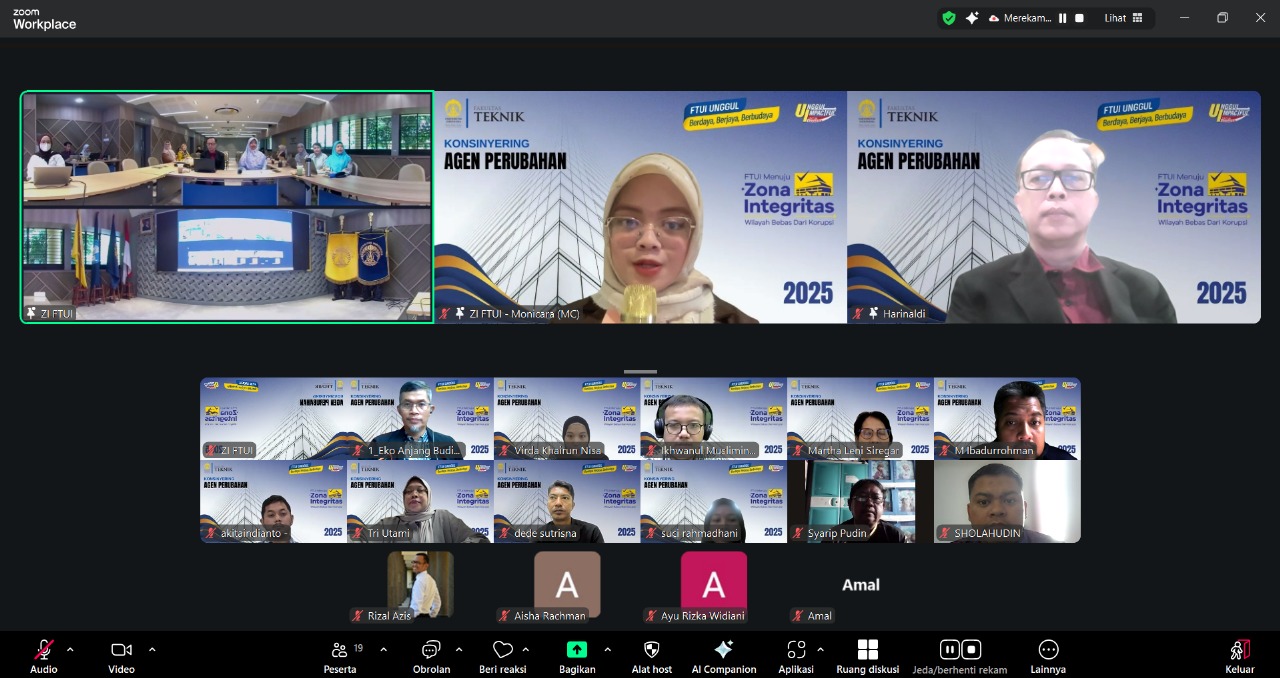Click the AI sparkle icon in the title bar
Viewport: 1280px width, 678px height.
coord(972,18)
